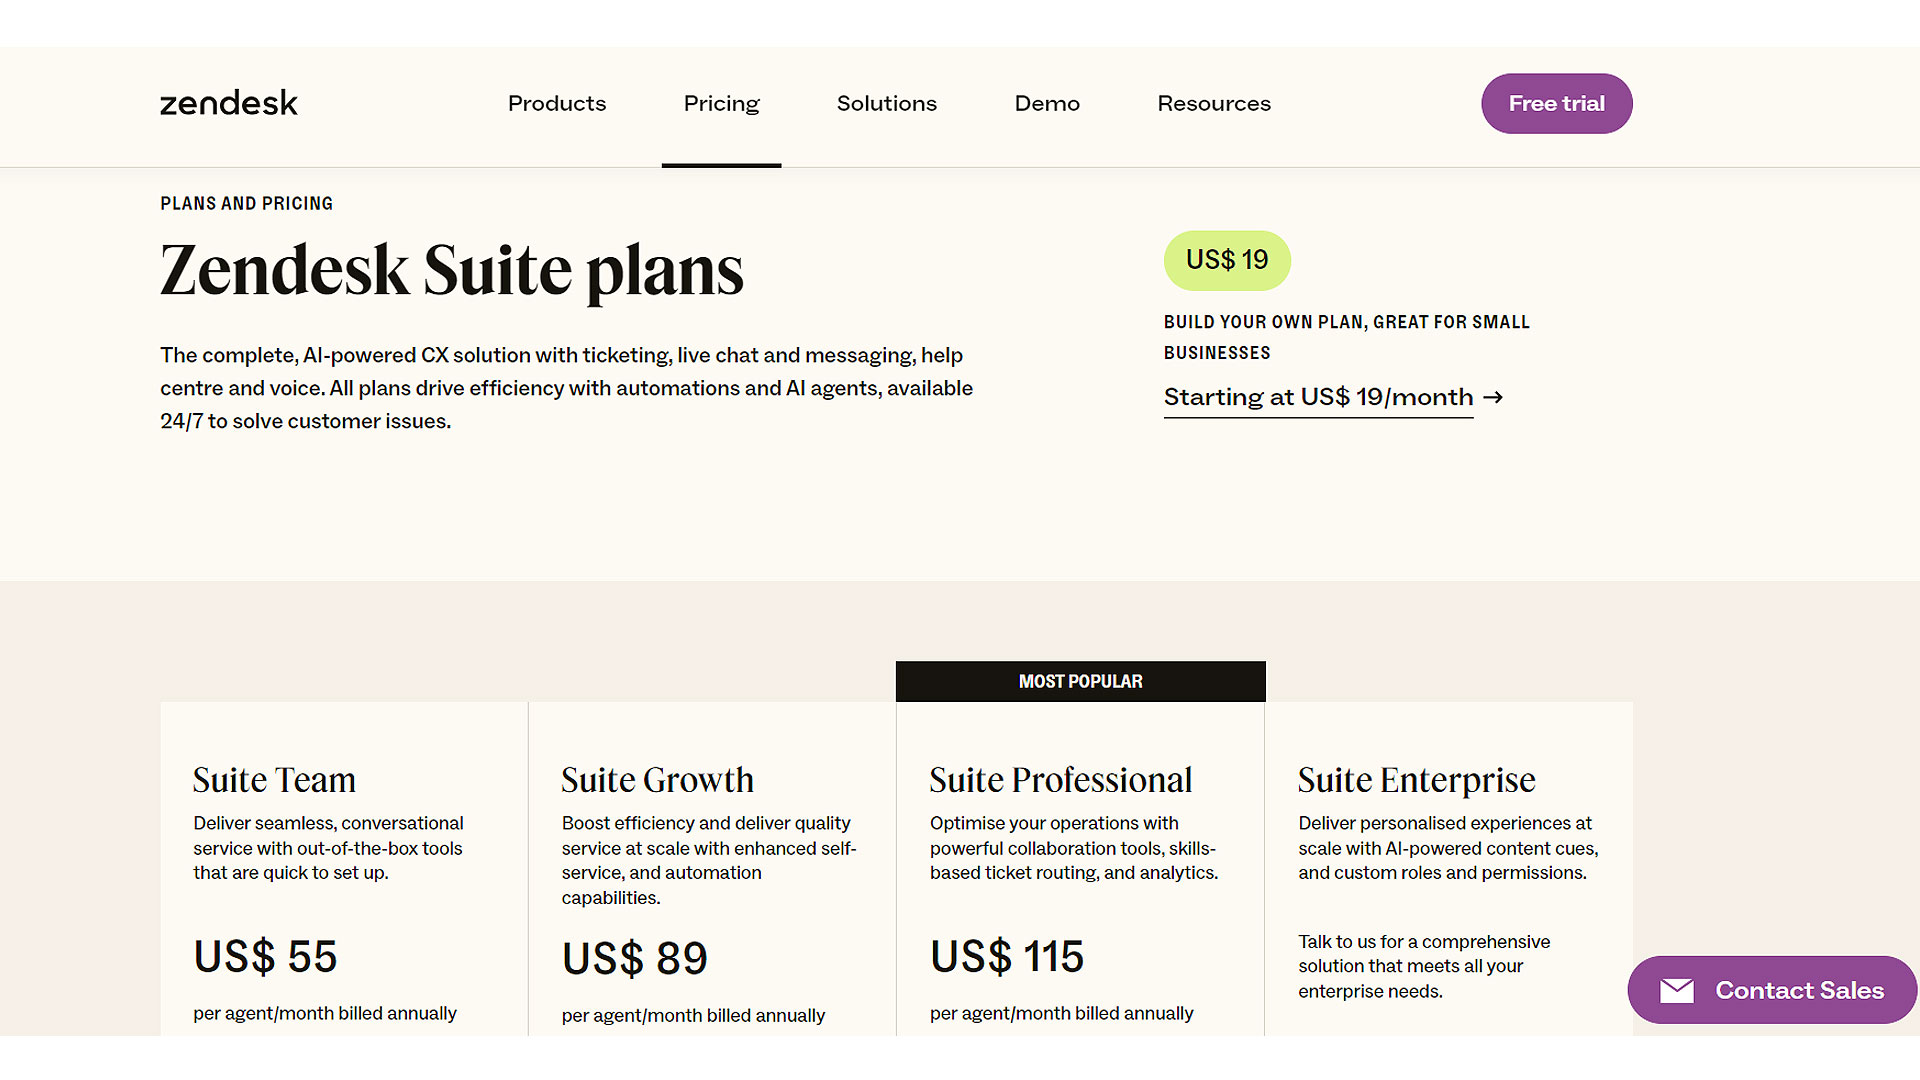Open the Products menu
Screen dimensions: 1920x1080
coord(557,103)
